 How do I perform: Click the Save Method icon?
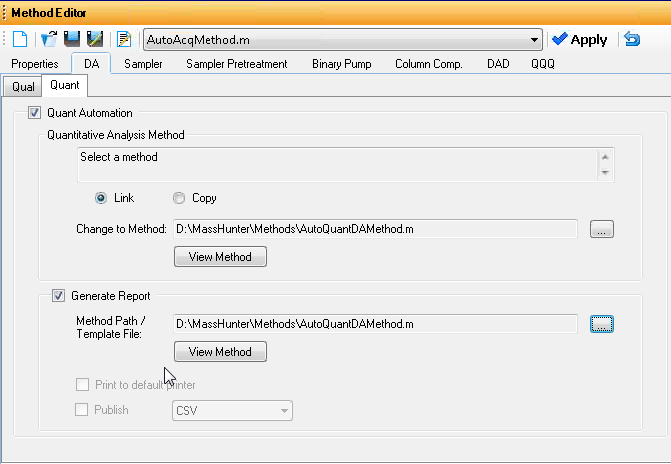pyautogui.click(x=72, y=40)
